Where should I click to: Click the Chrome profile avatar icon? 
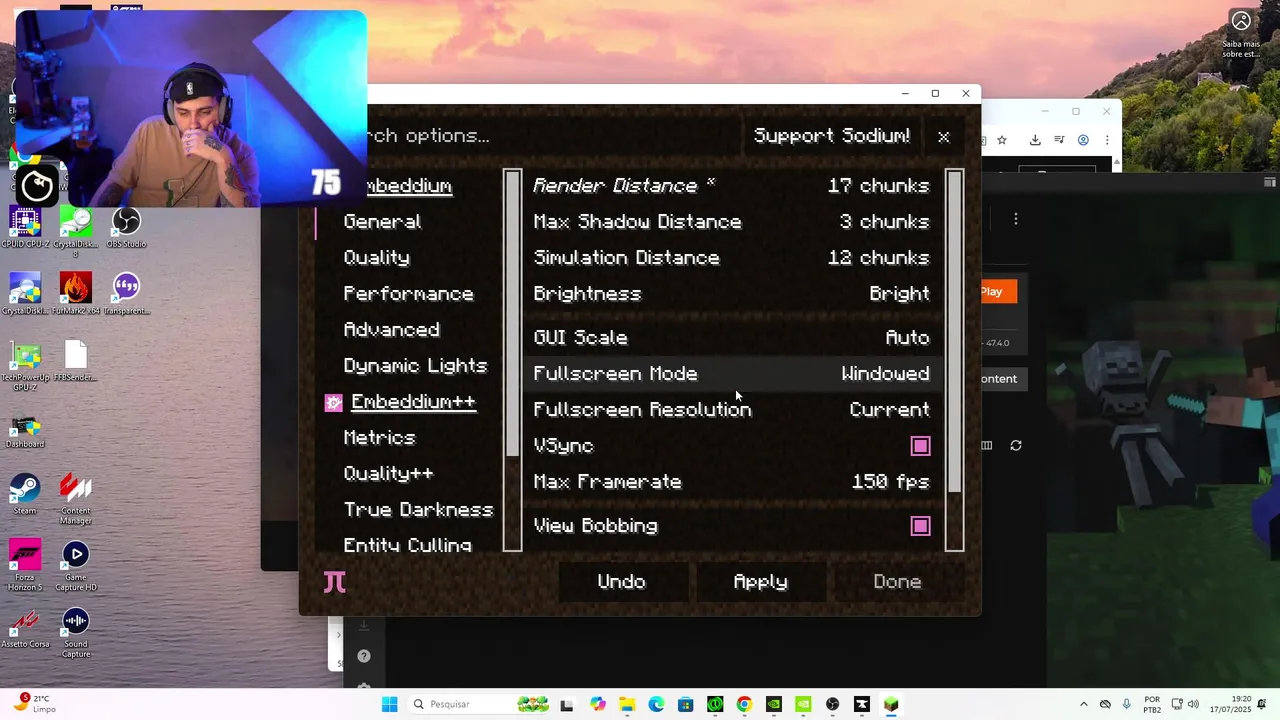(x=1083, y=140)
